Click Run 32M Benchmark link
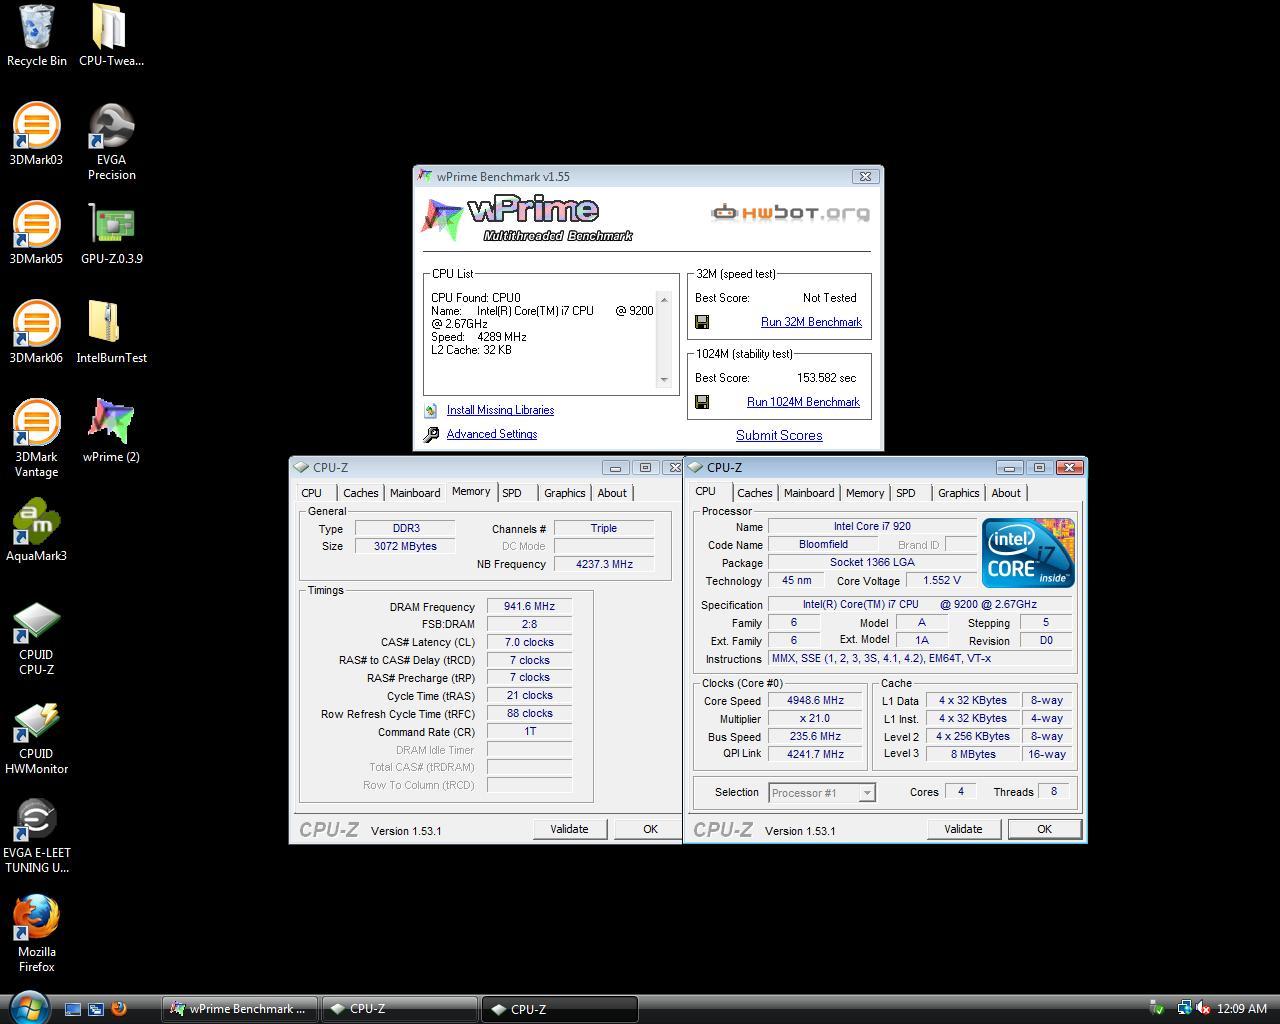This screenshot has height=1024, width=1280. coord(811,322)
